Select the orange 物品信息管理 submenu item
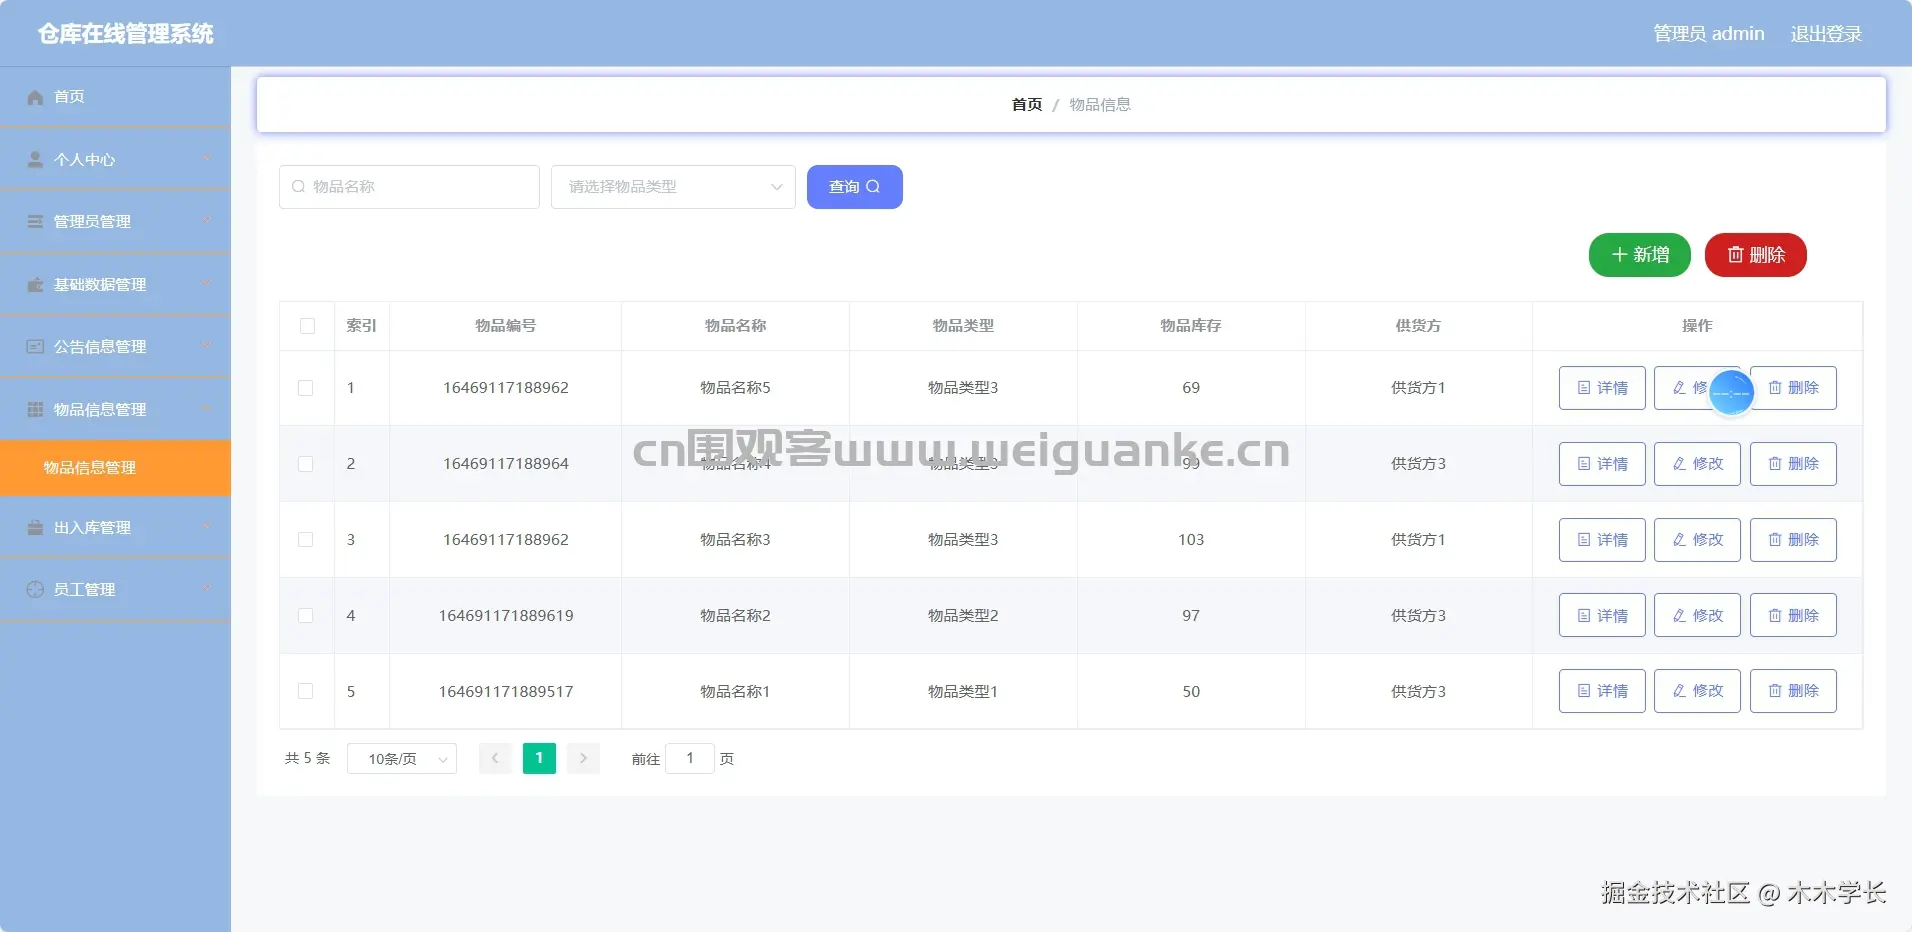 coord(115,468)
